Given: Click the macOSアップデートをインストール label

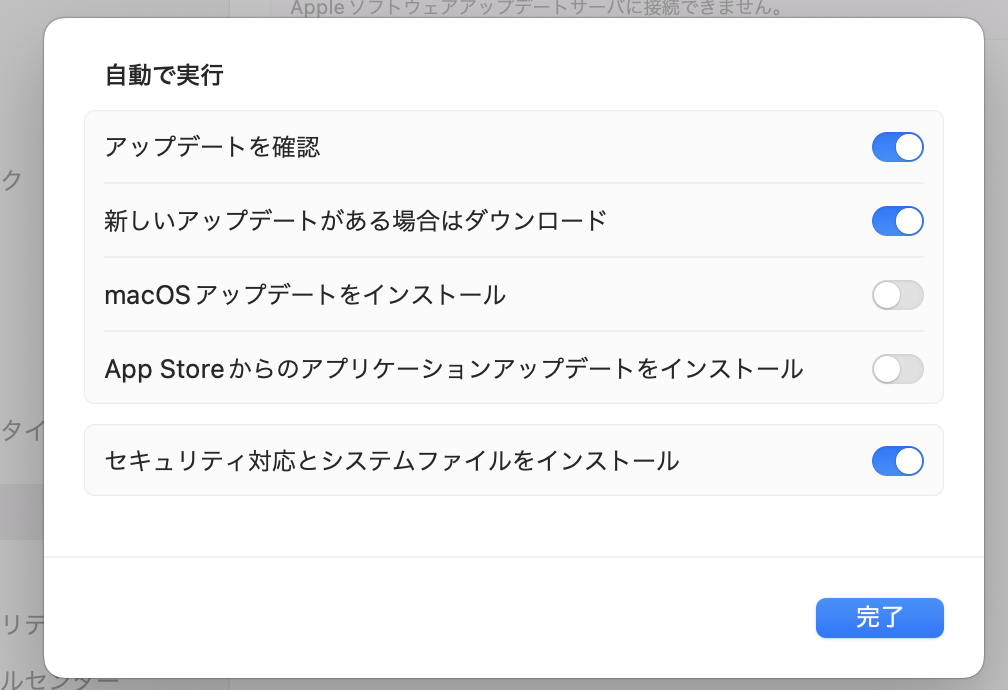Looking at the screenshot, I should tap(305, 296).
